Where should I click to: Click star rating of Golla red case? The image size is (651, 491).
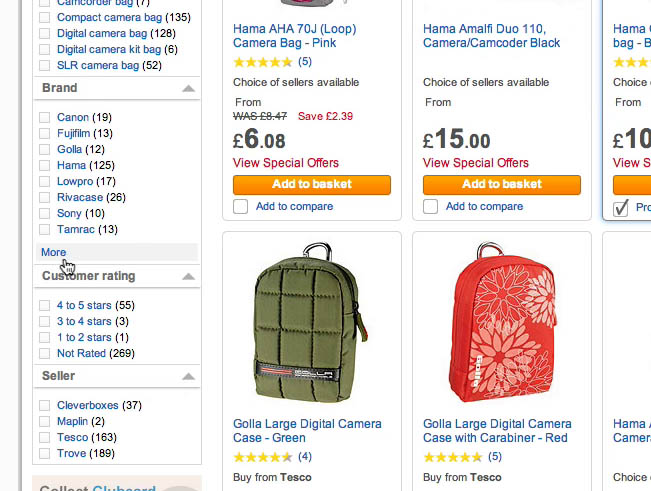point(453,457)
